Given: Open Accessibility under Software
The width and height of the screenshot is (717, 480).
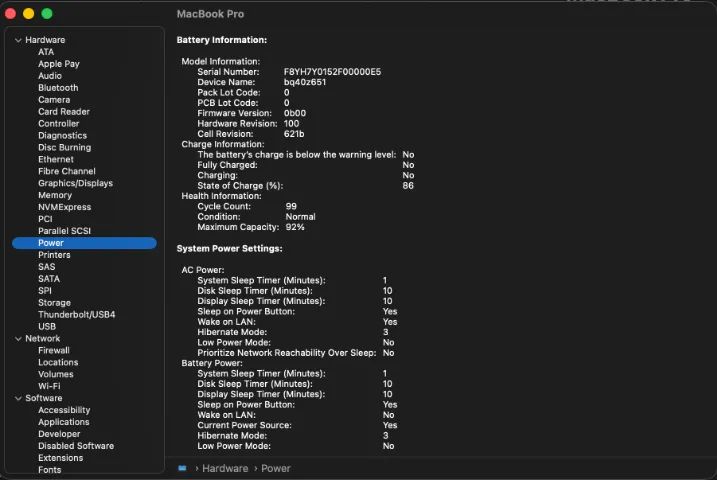Looking at the screenshot, I should (64, 410).
